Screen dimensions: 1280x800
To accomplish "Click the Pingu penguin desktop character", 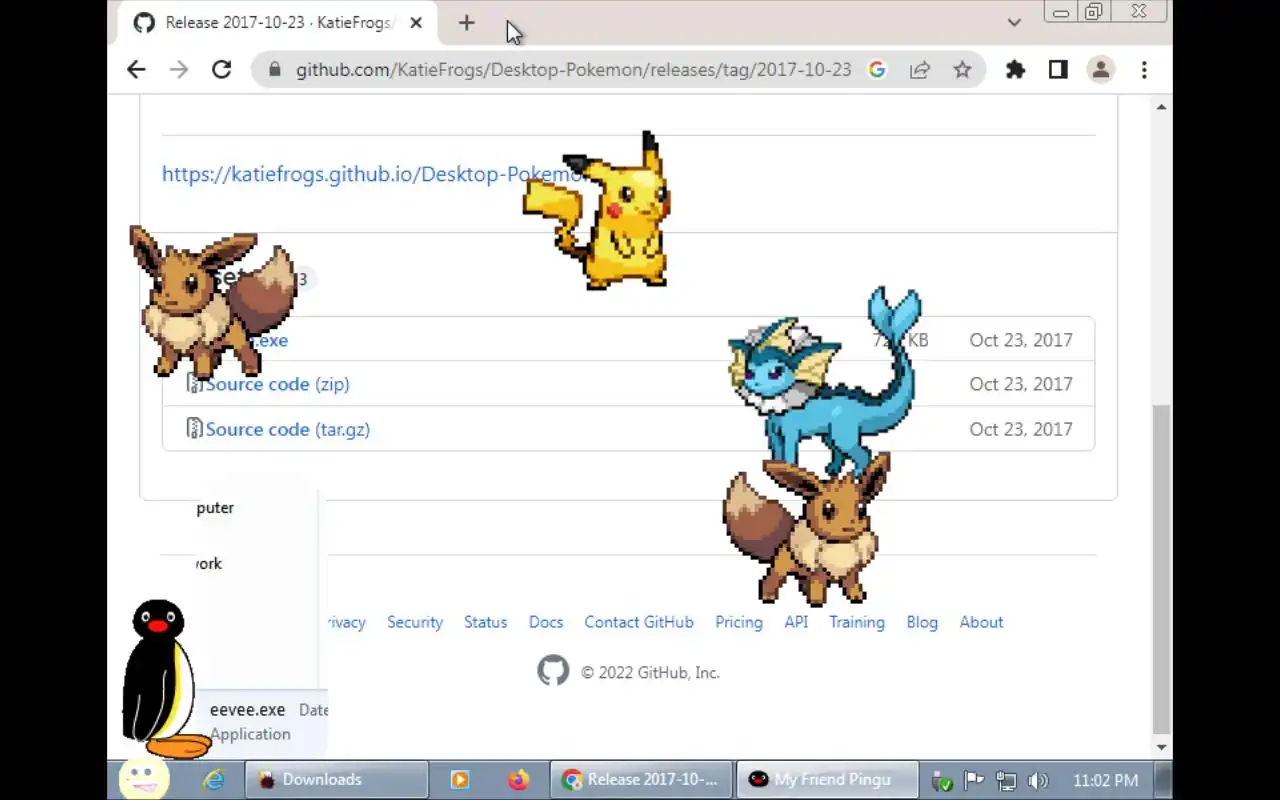I will click(x=162, y=680).
